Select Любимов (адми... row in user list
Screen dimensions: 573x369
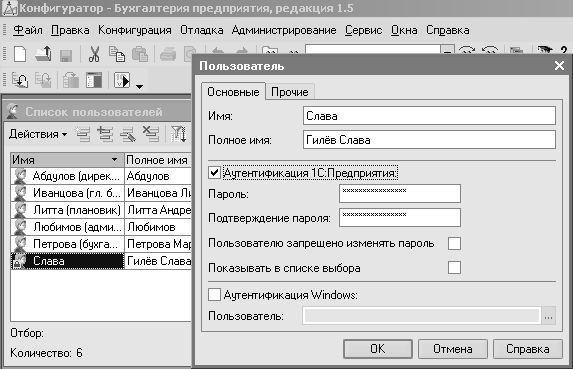pyautogui.click(x=101, y=227)
